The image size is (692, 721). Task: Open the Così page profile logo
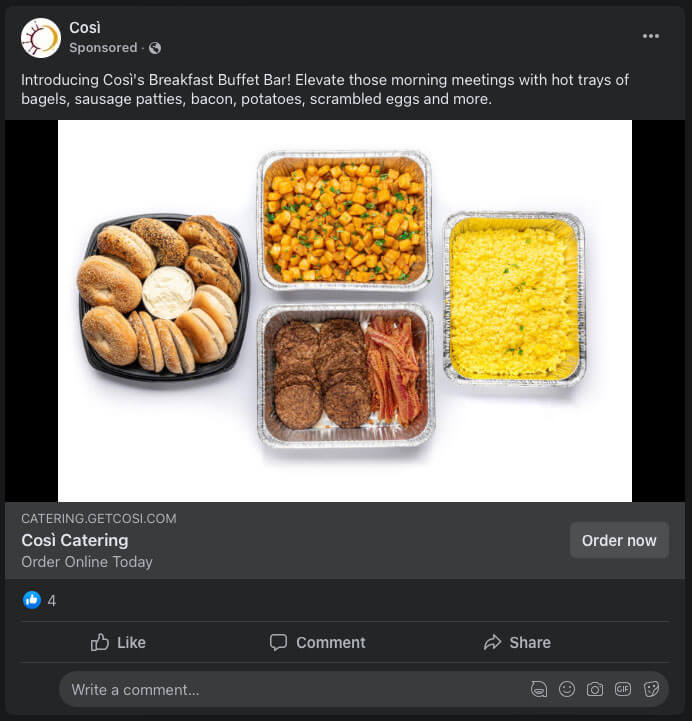[41, 38]
